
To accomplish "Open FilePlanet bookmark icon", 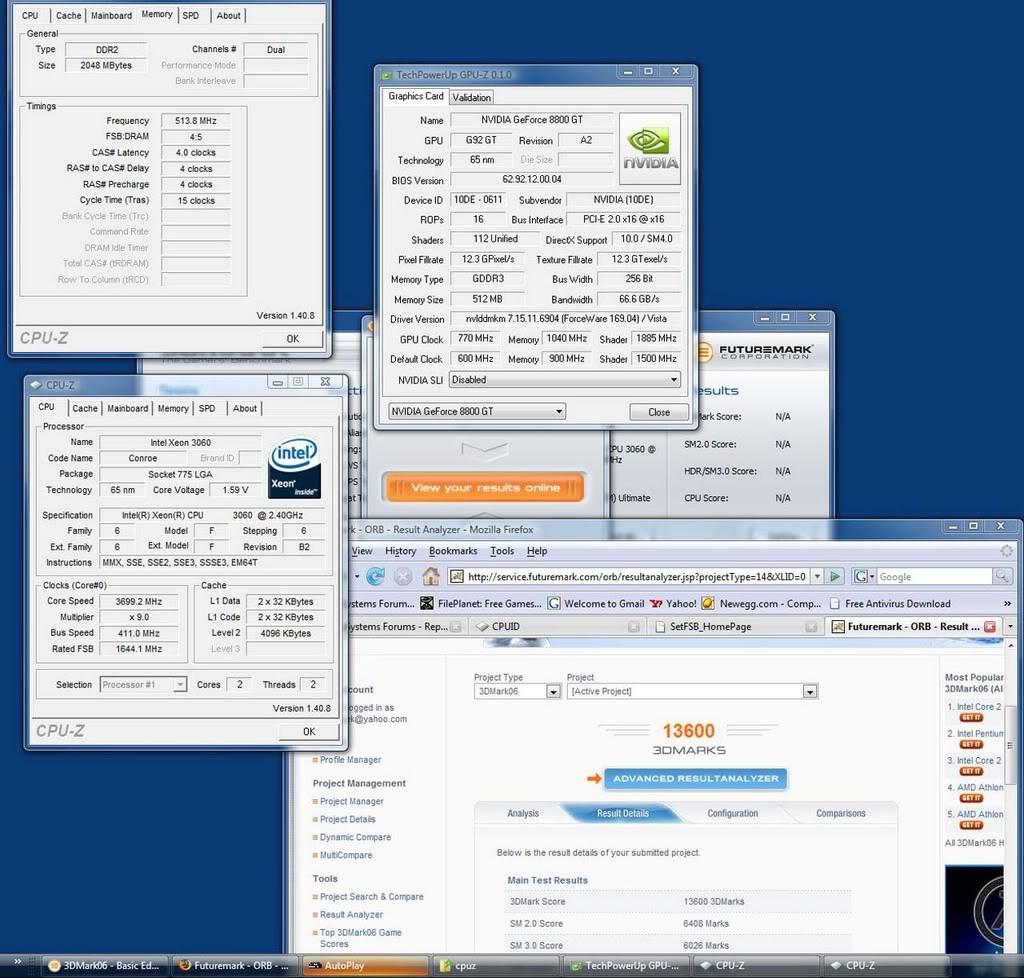I will 426,603.
